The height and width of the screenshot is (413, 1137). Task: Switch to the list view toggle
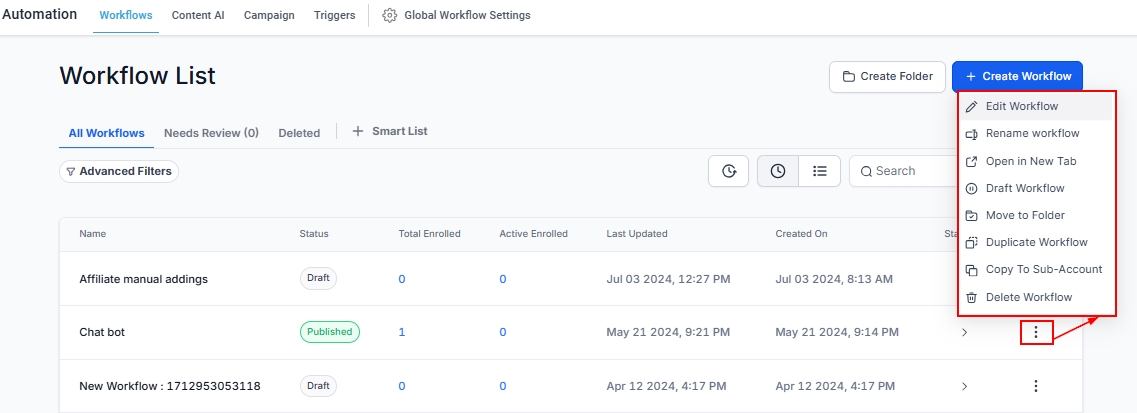point(820,171)
